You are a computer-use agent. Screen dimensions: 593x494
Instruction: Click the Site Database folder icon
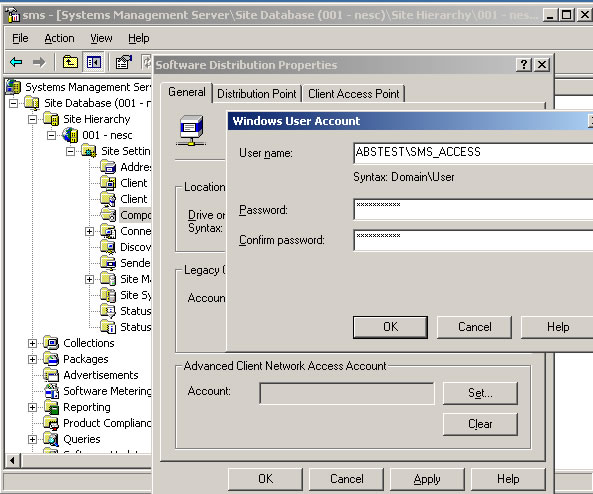pyautogui.click(x=32, y=103)
